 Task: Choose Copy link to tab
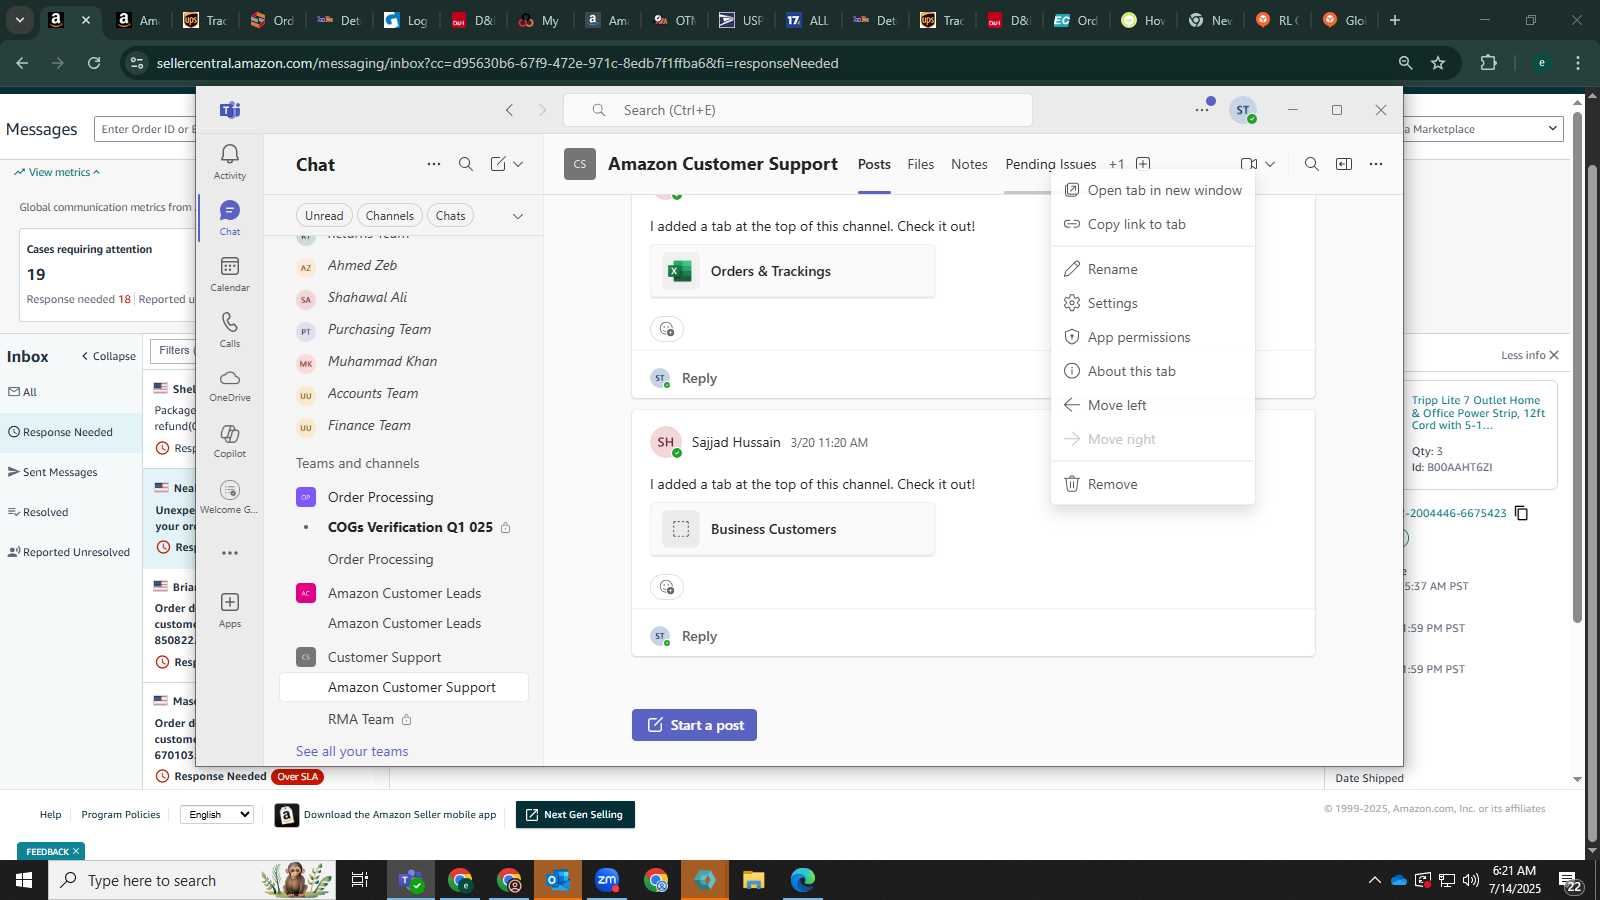coord(1153,224)
